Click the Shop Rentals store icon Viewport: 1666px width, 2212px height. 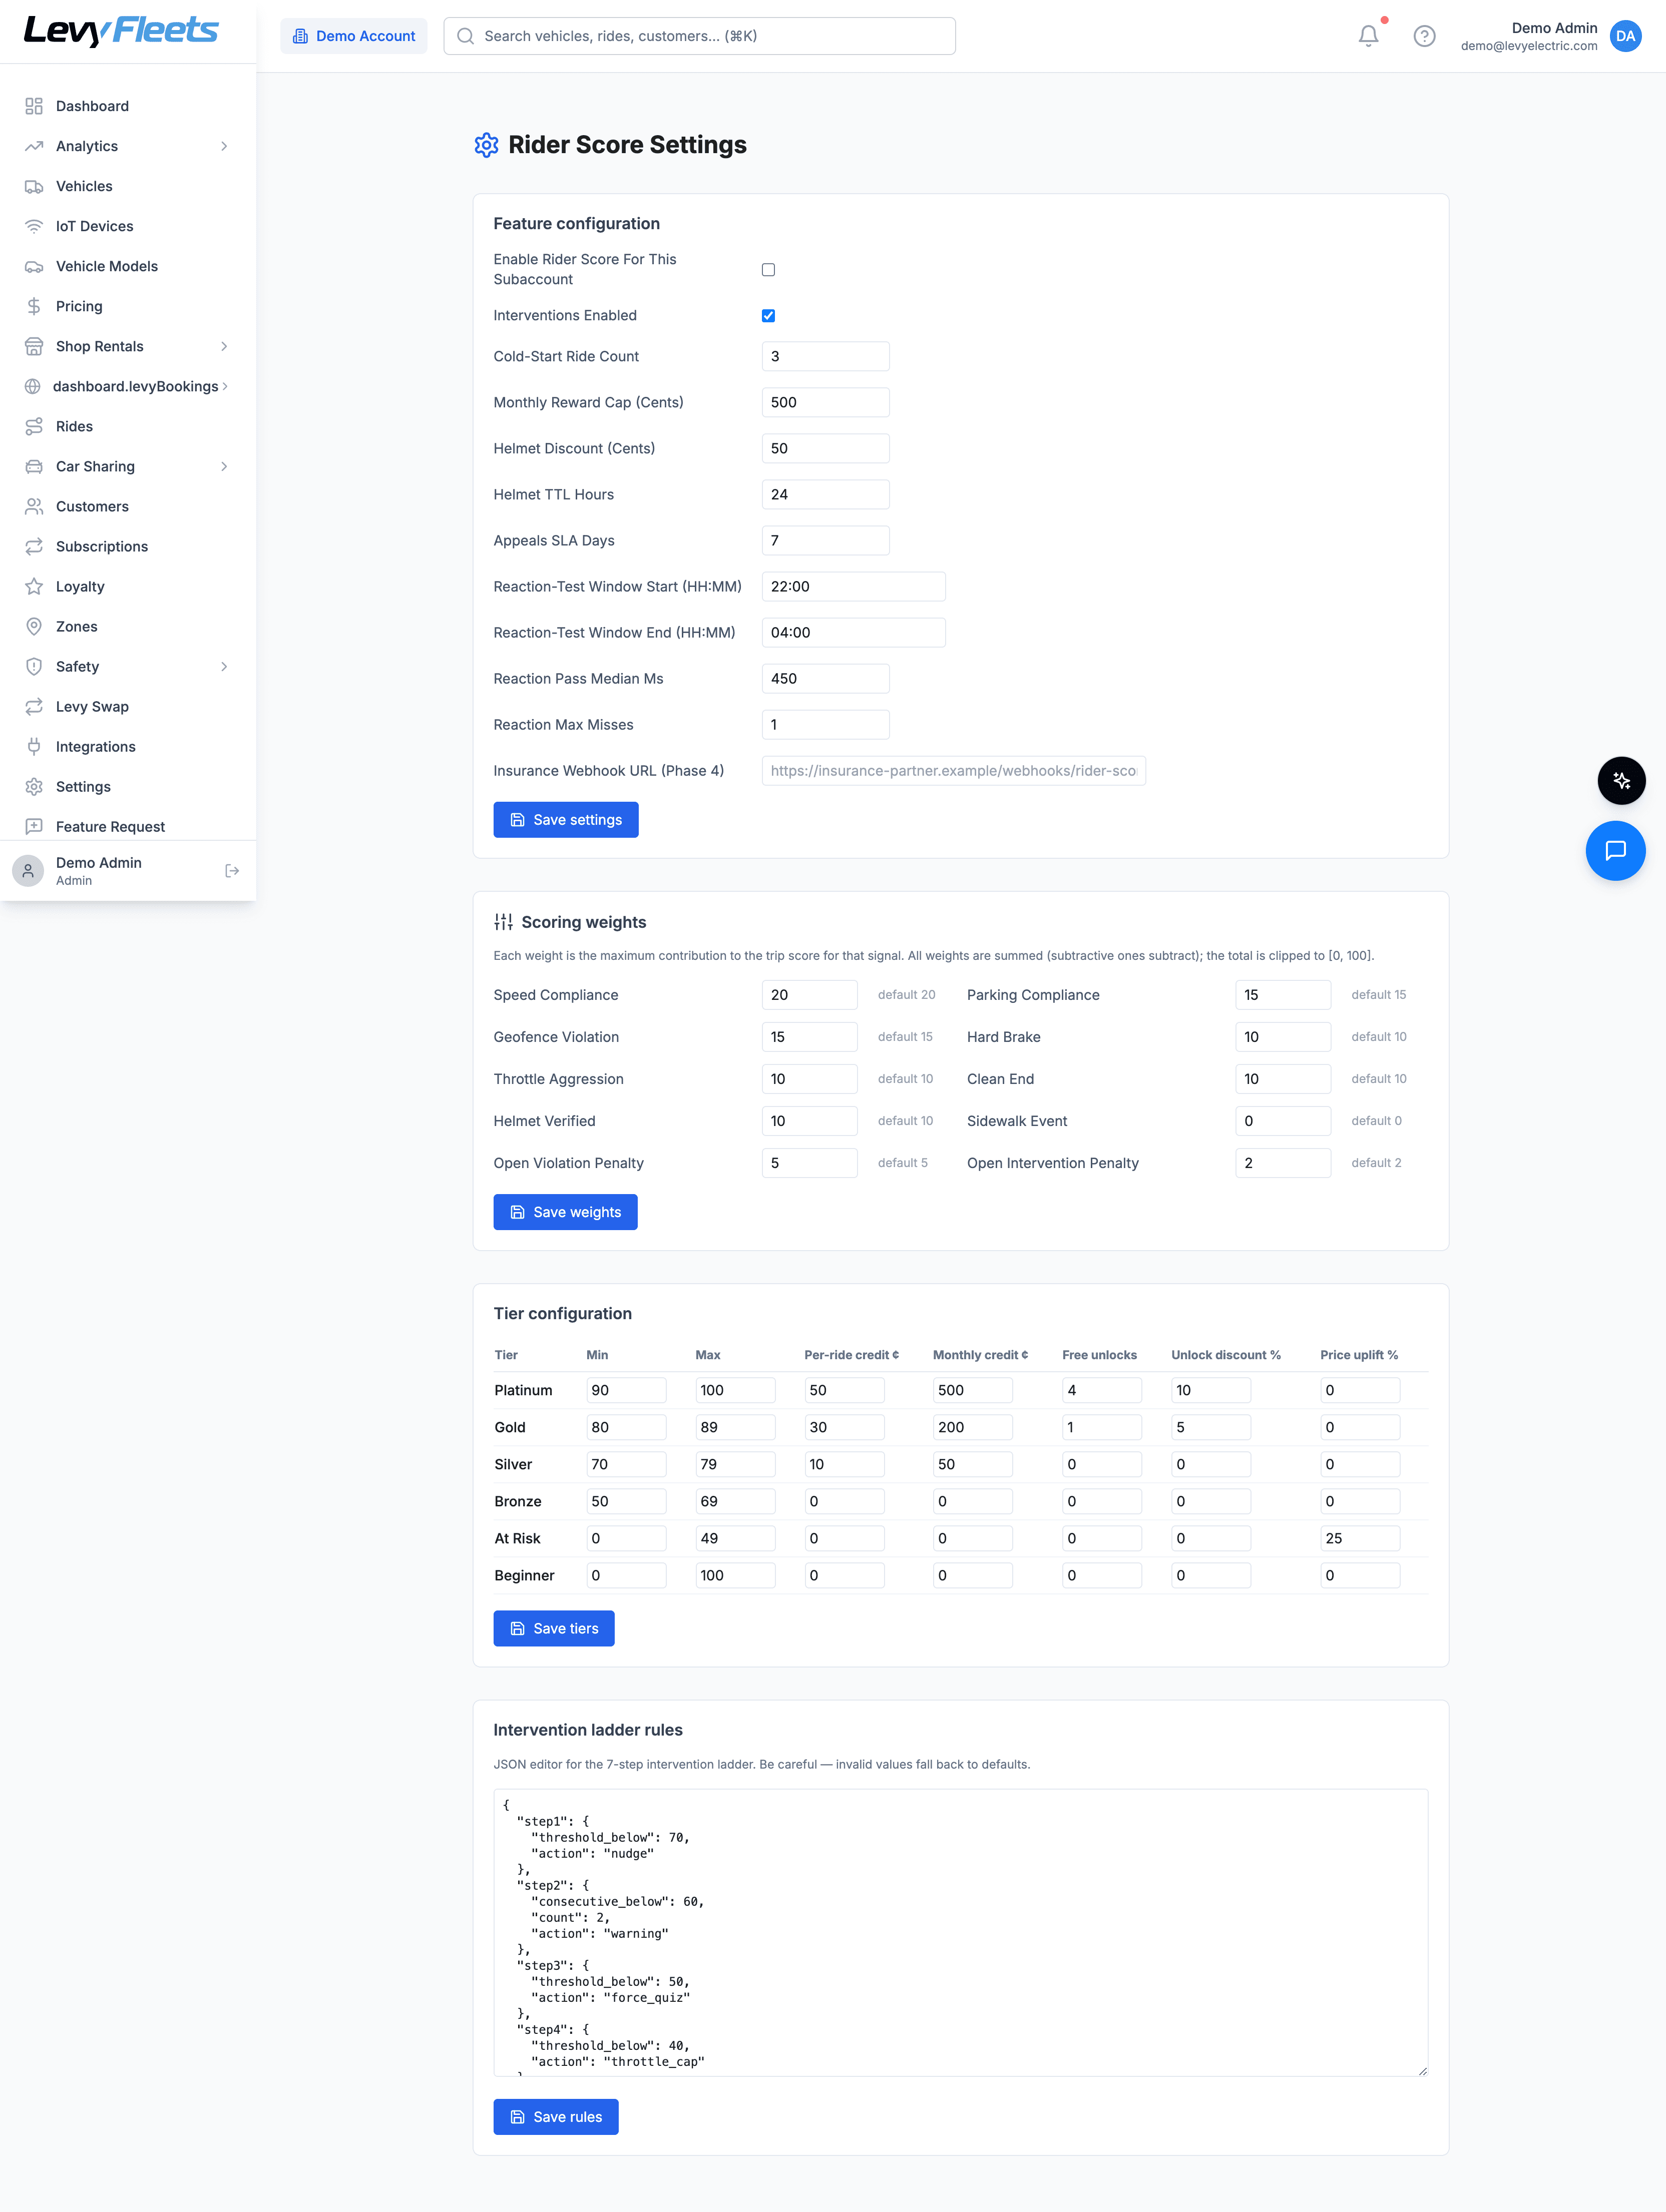(34, 346)
